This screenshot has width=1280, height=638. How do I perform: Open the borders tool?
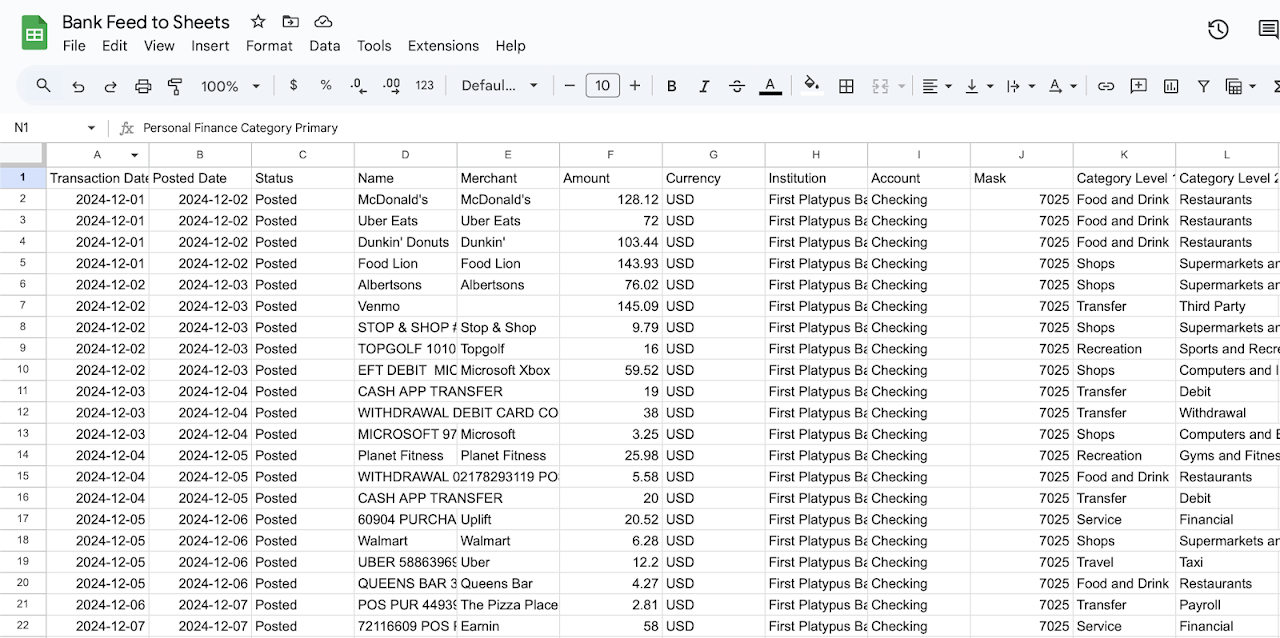[x=846, y=86]
